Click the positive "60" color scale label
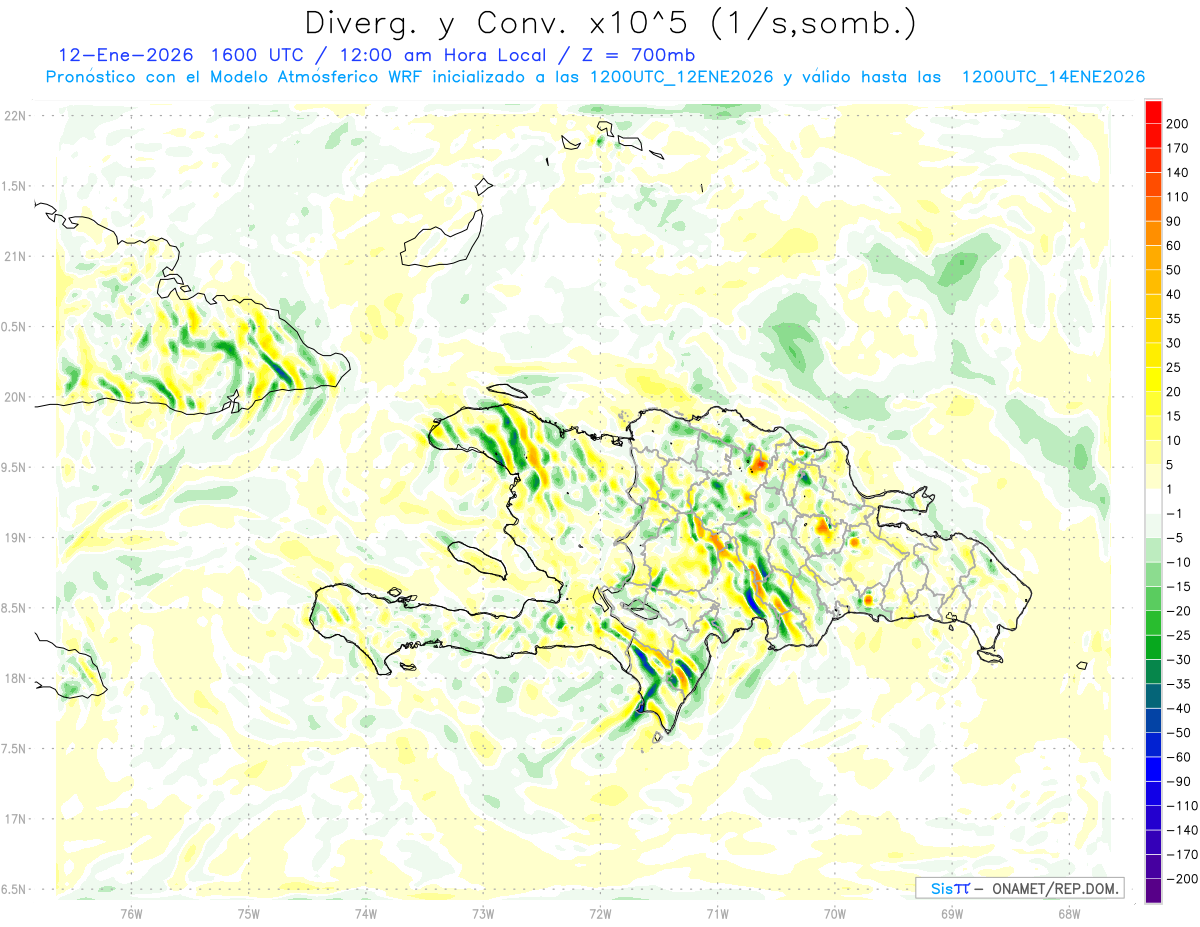Viewport: 1200px width, 927px height. [x=1174, y=246]
